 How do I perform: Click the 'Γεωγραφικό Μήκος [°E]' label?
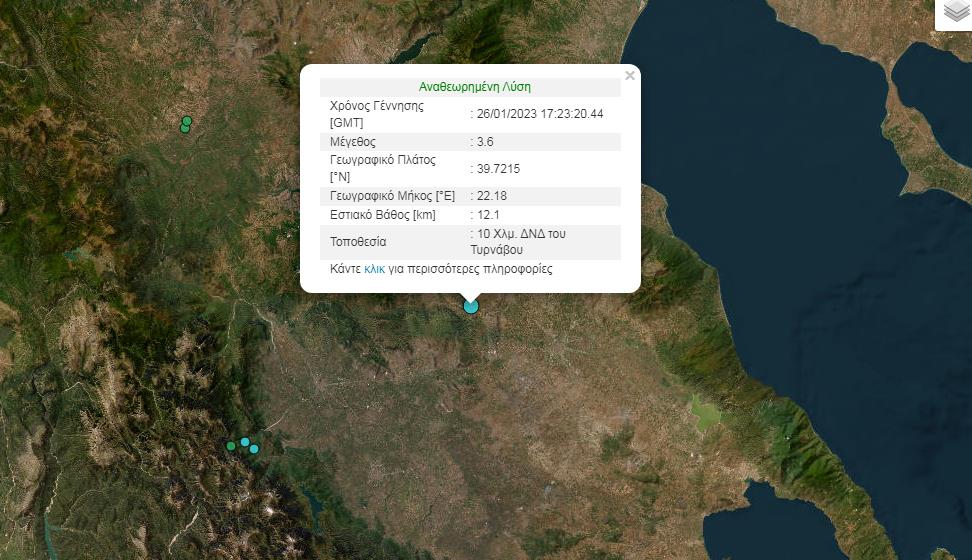click(x=392, y=196)
